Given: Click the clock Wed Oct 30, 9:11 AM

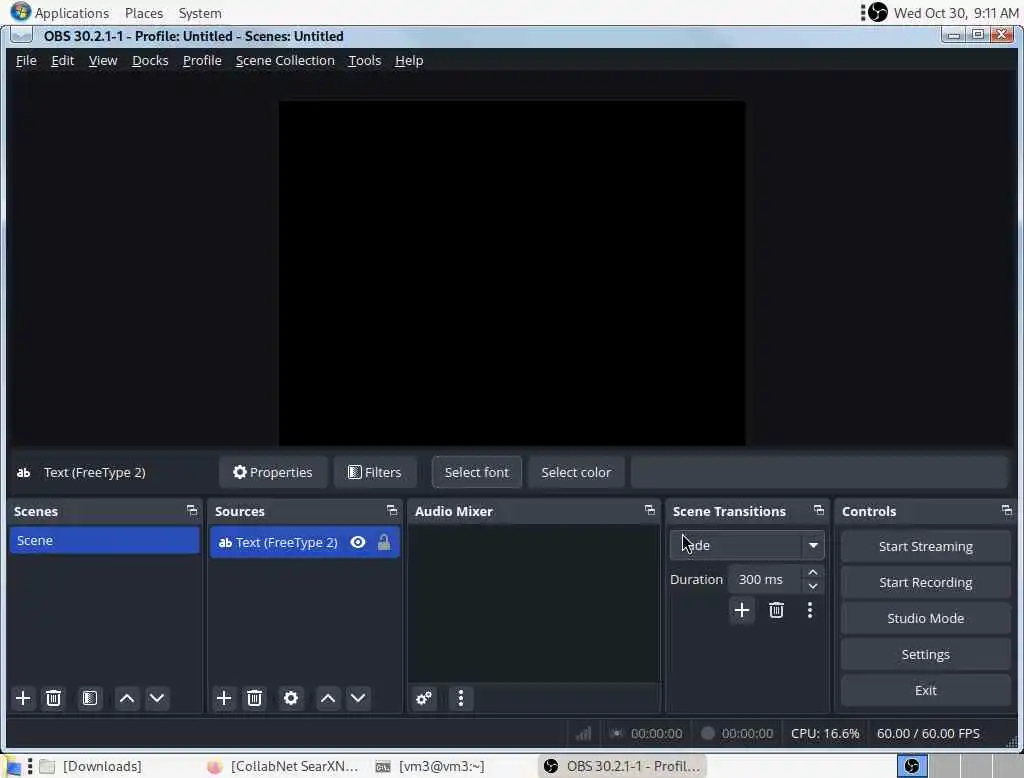Looking at the screenshot, I should coord(955,12).
